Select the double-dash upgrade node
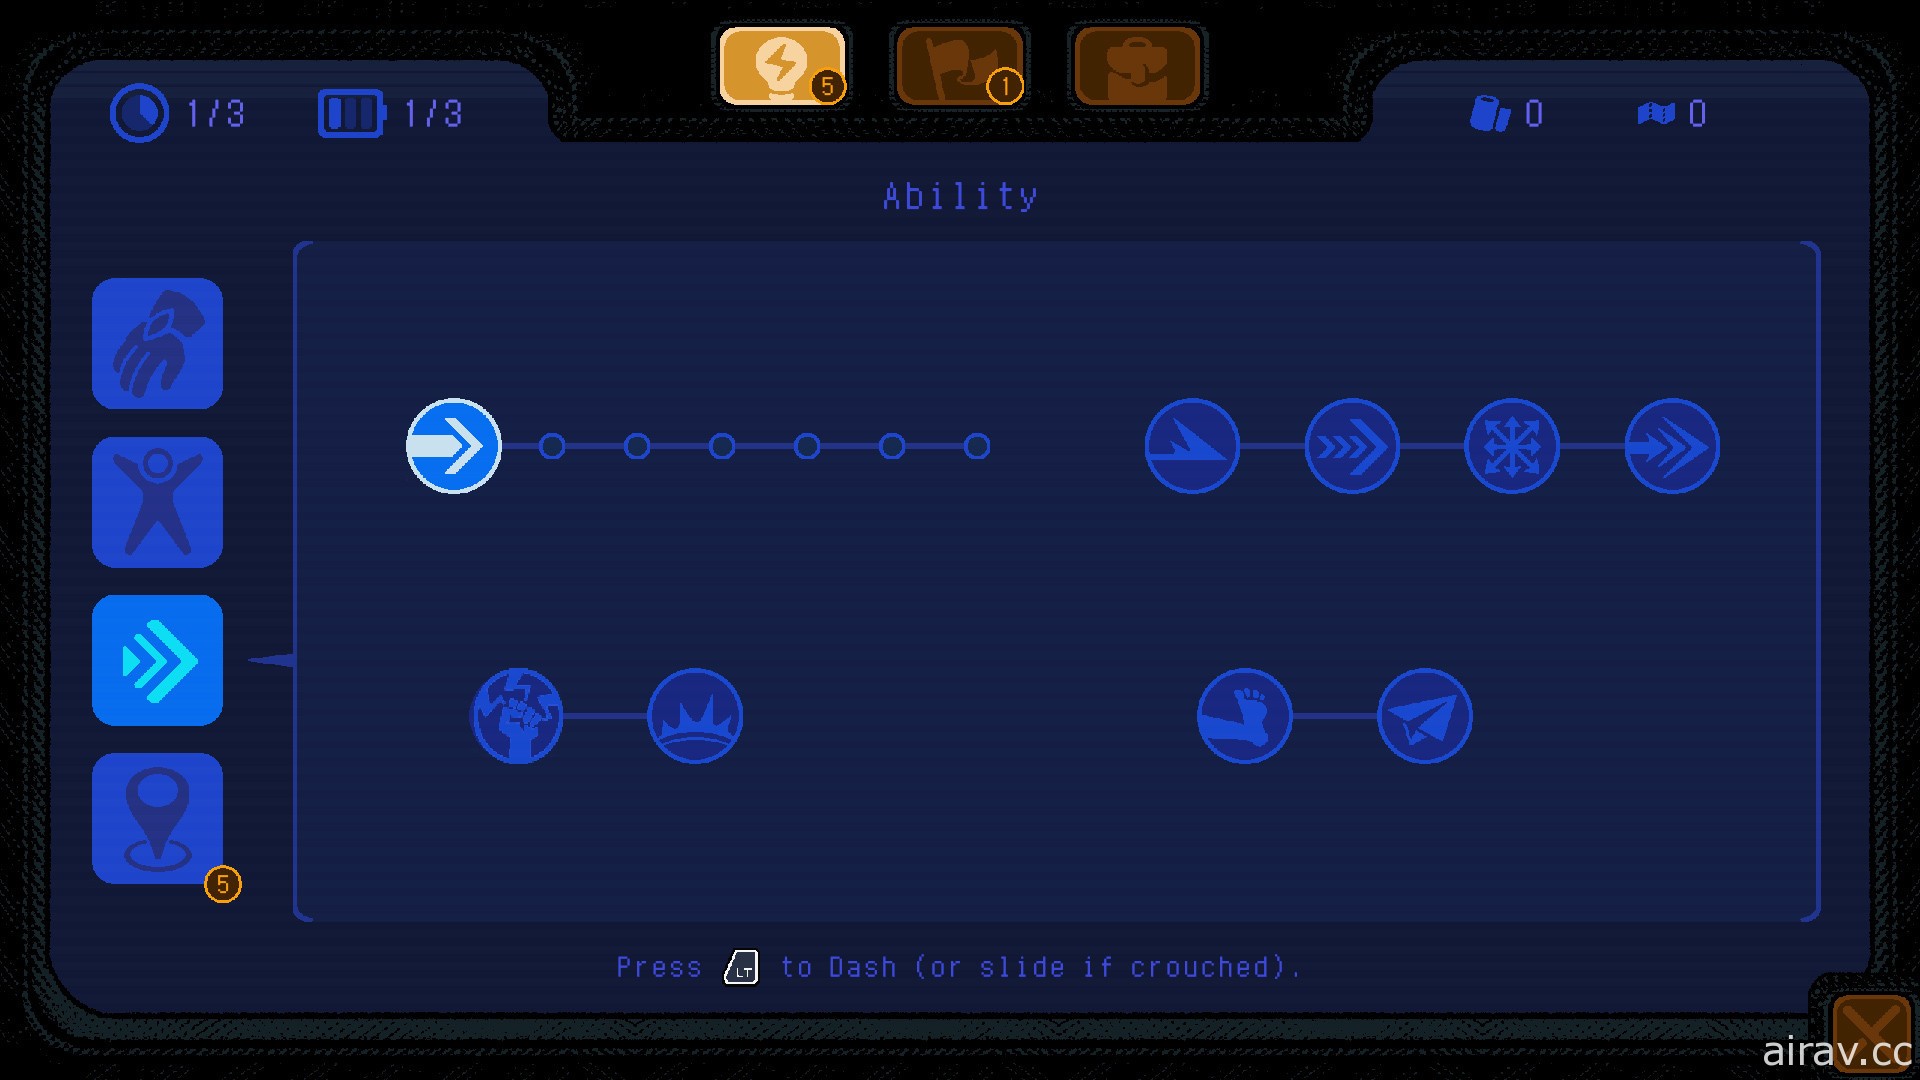 (1672, 447)
